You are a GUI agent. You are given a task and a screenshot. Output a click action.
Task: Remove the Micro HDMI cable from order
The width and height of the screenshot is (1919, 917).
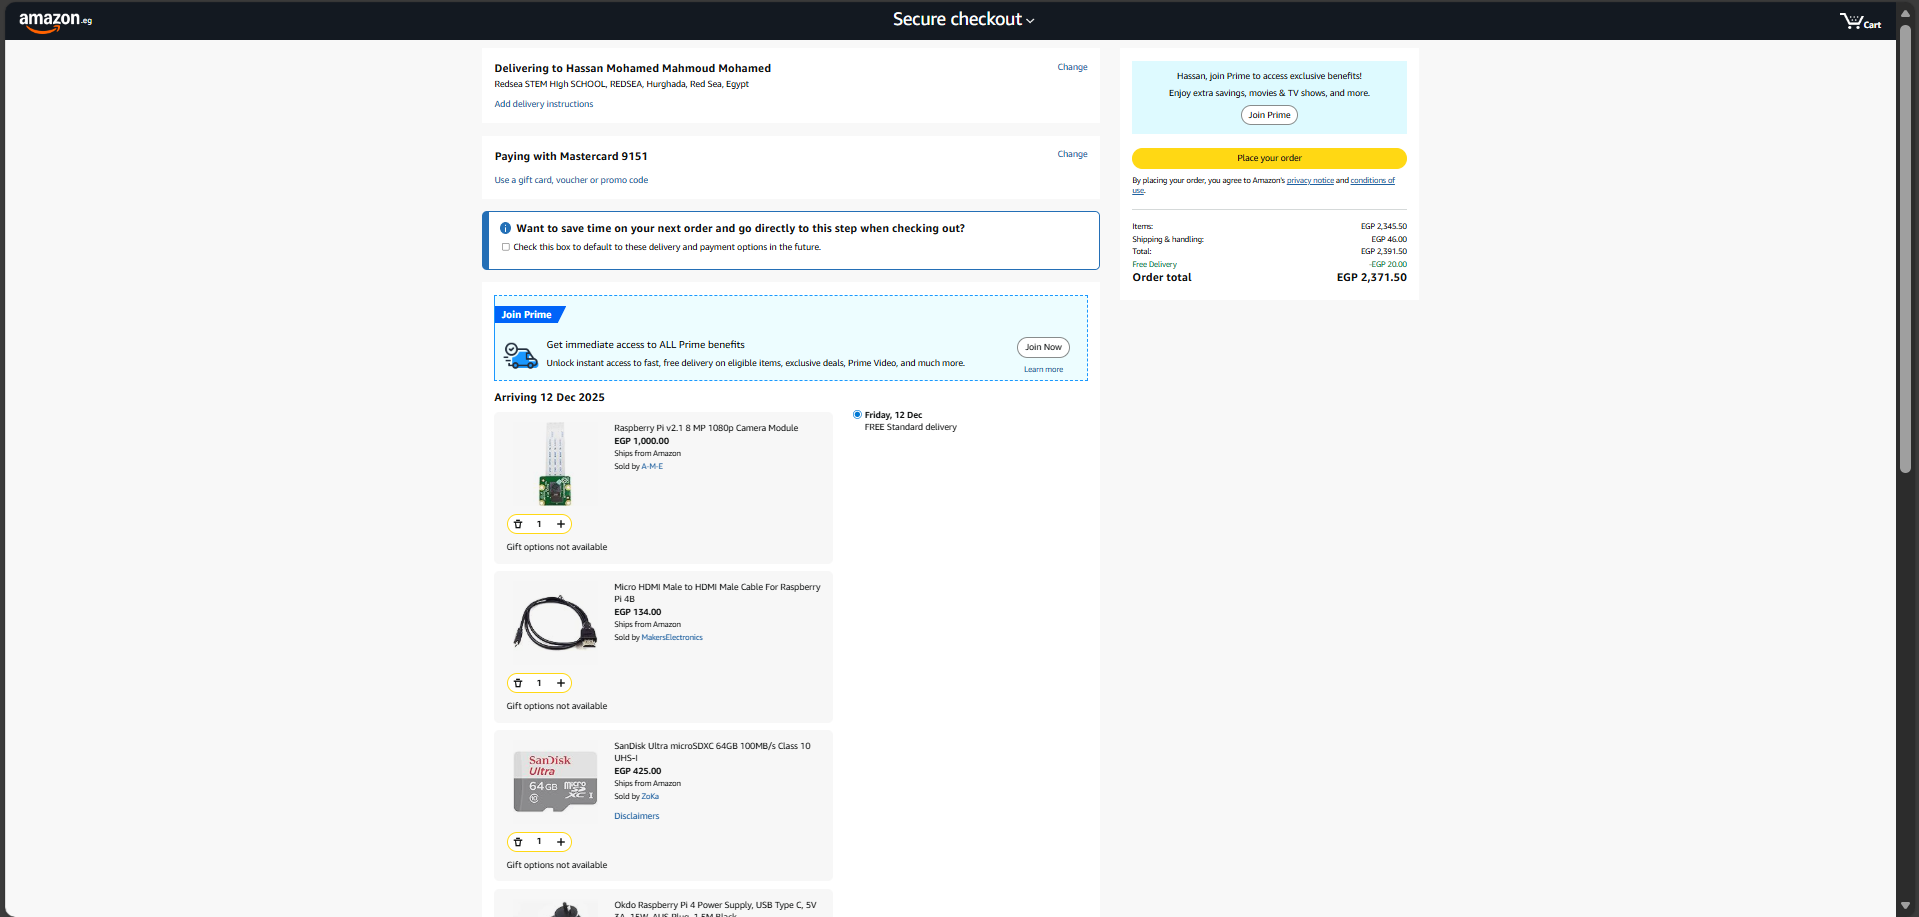(518, 683)
